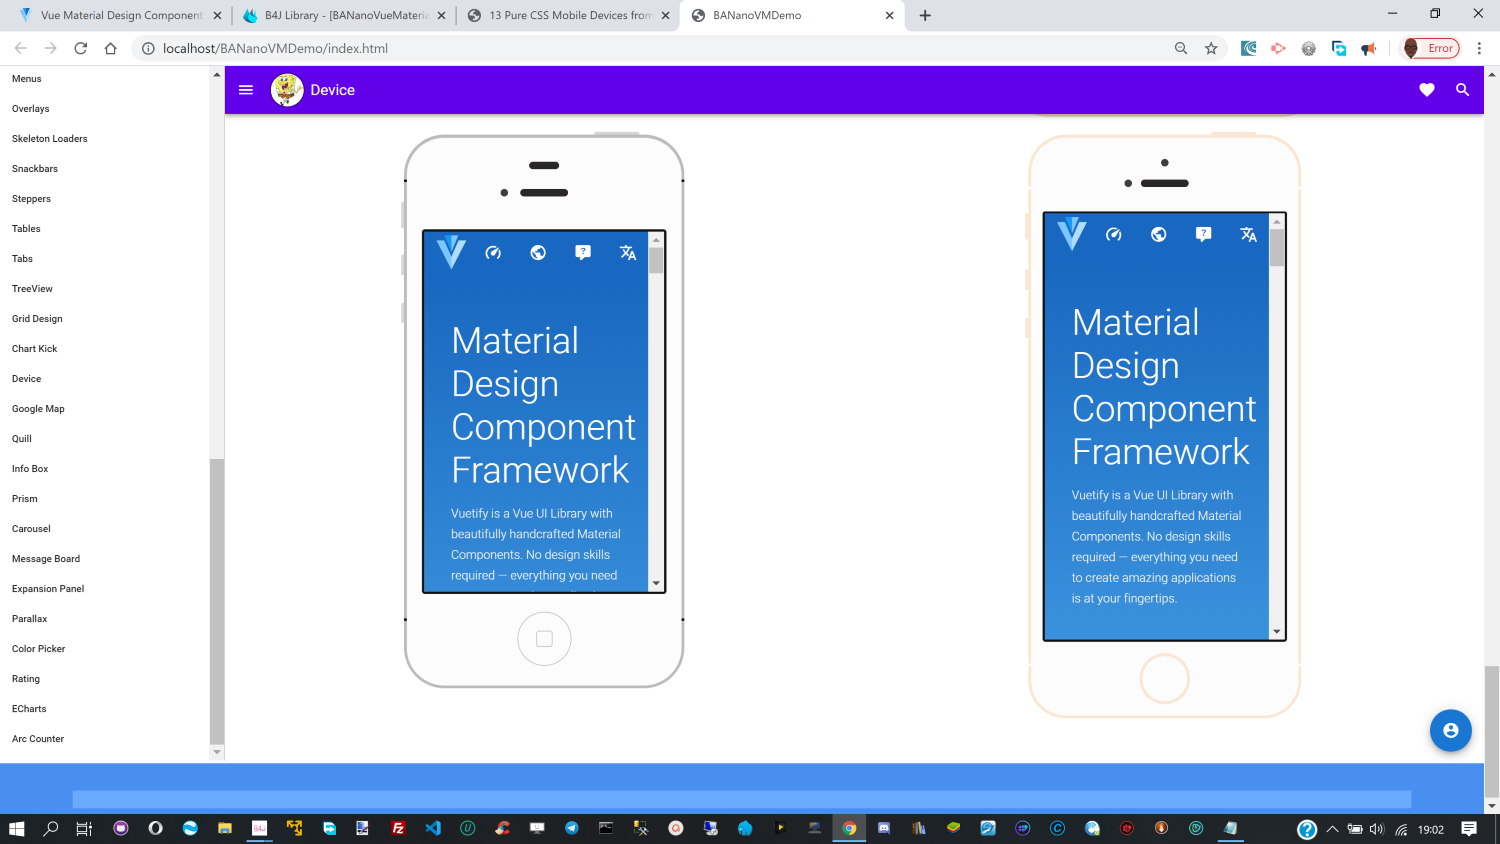Open a new browser tab
Viewport: 1500px width, 844px height.
[925, 15]
